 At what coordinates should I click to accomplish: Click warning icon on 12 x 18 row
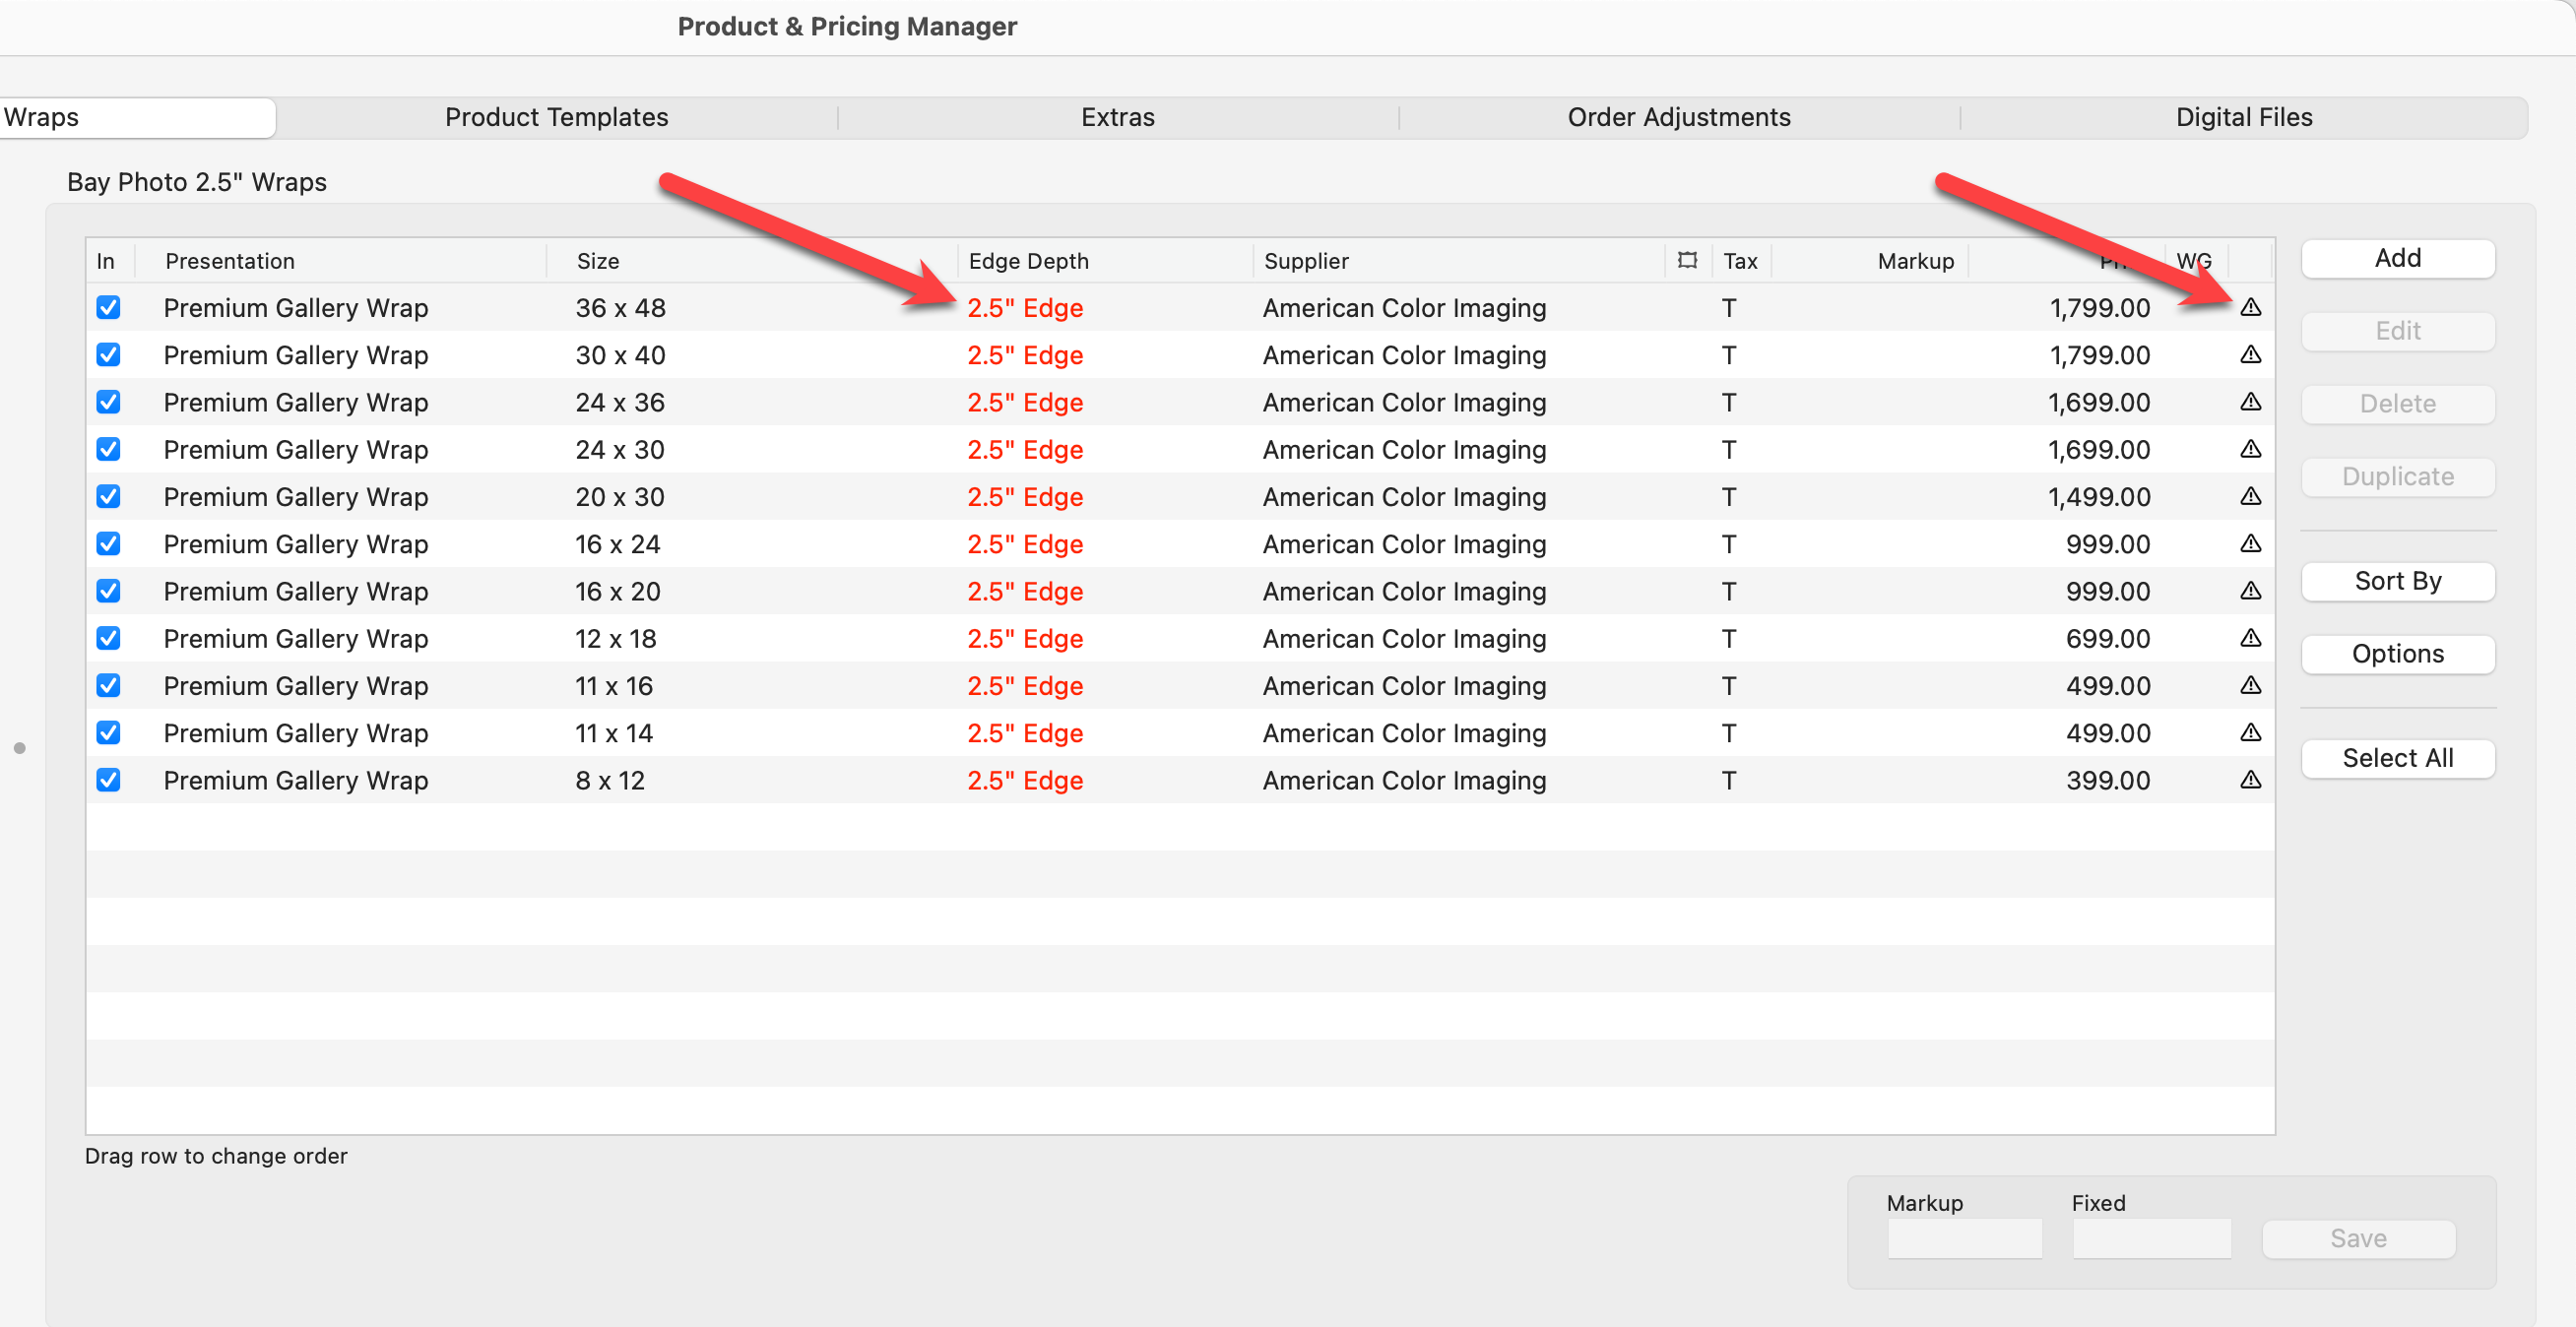pos(2250,638)
